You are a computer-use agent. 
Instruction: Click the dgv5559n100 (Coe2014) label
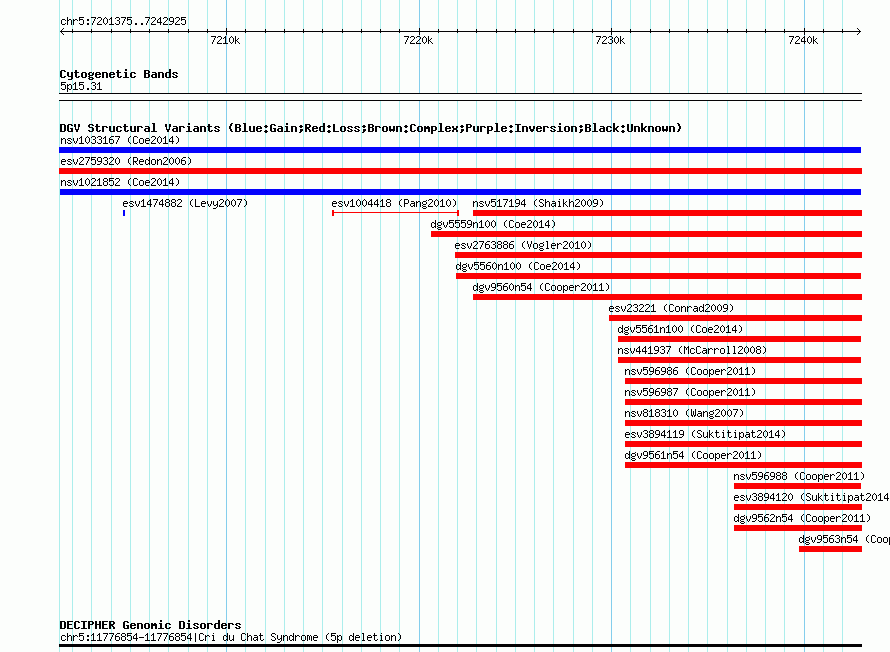[x=493, y=224]
